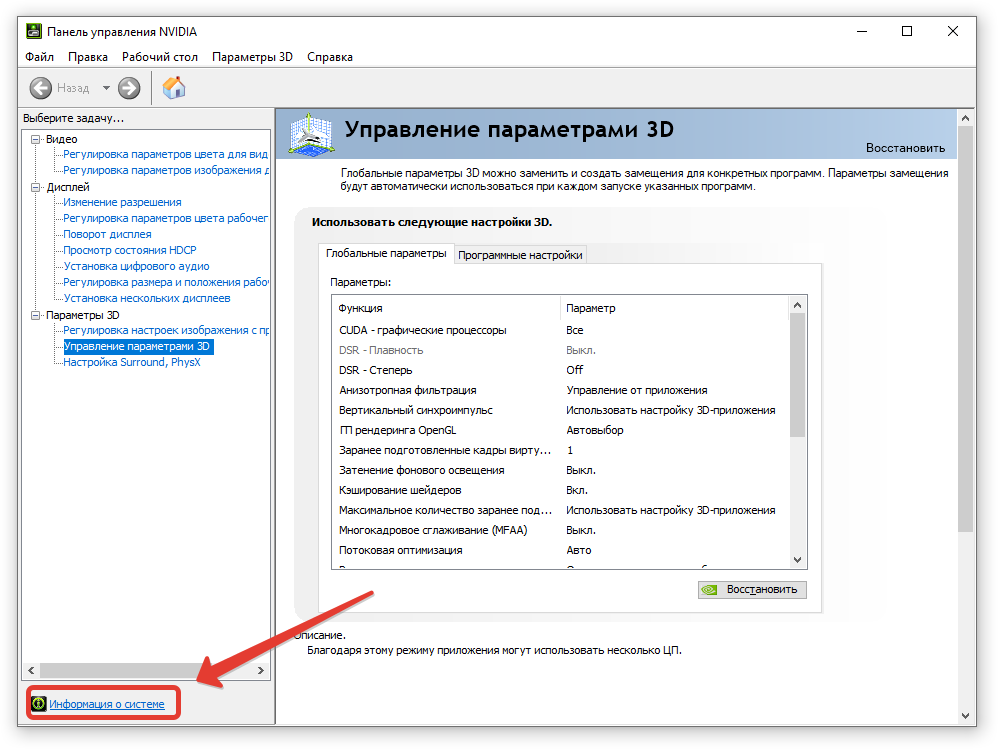
Task: Select the DSR - Степерь row
Action: pos(561,370)
